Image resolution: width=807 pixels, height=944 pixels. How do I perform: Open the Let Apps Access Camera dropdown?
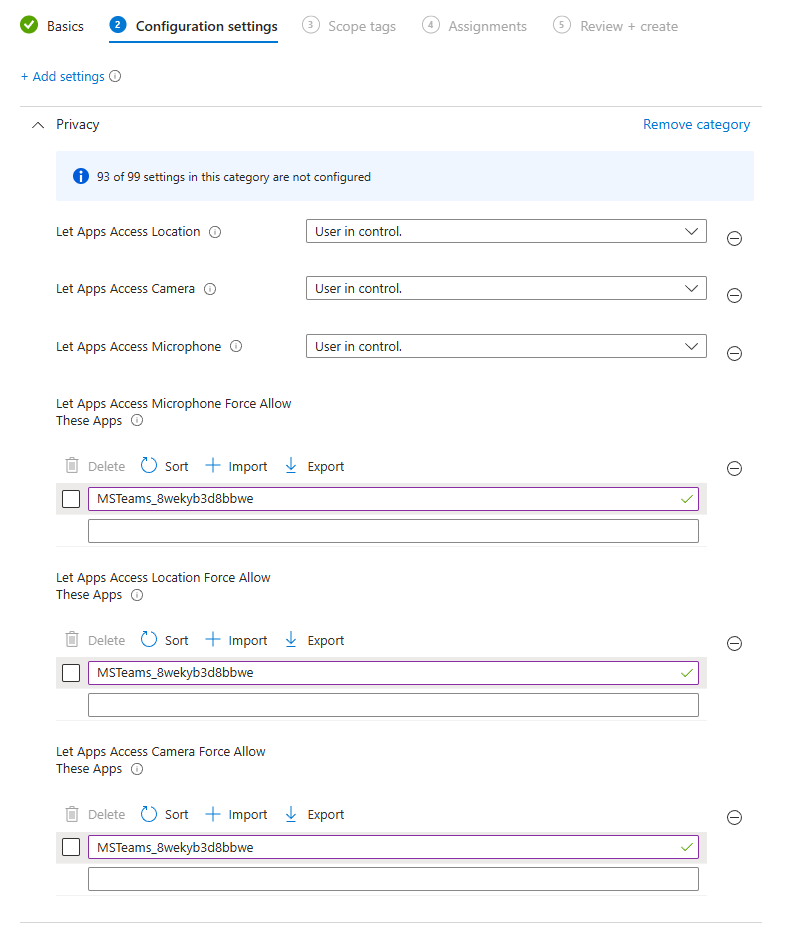506,289
